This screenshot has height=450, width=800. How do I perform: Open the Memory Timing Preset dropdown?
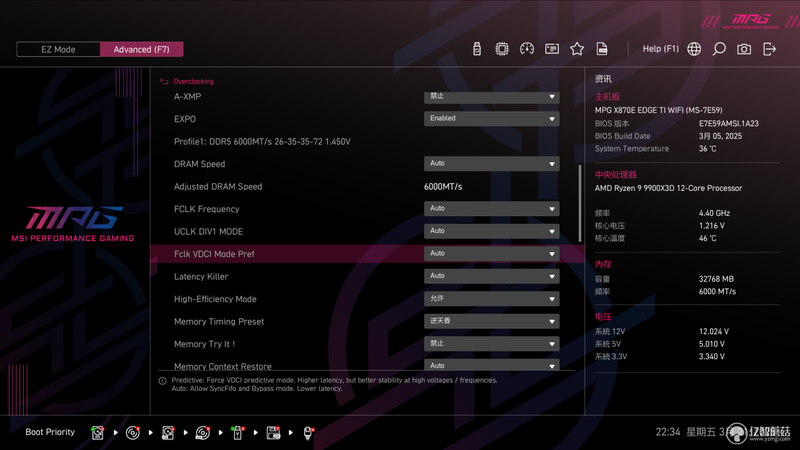tap(491, 320)
